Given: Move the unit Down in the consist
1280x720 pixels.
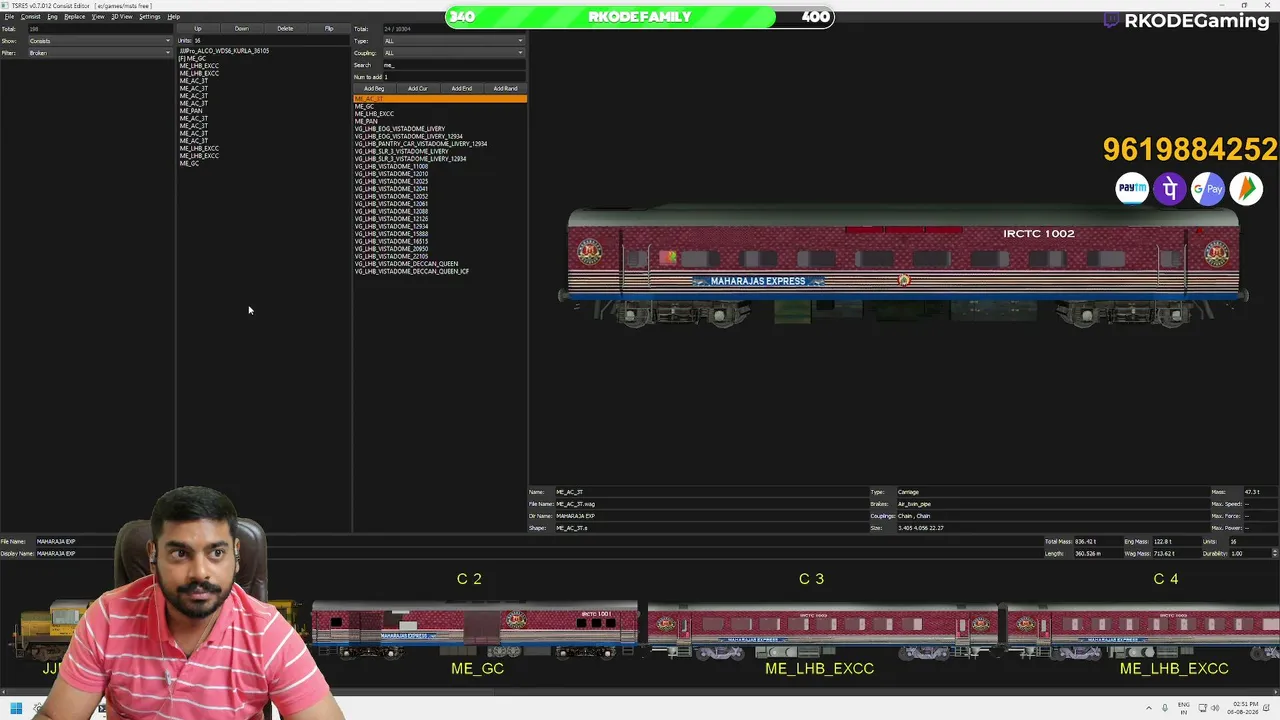Looking at the screenshot, I should pos(242,29).
